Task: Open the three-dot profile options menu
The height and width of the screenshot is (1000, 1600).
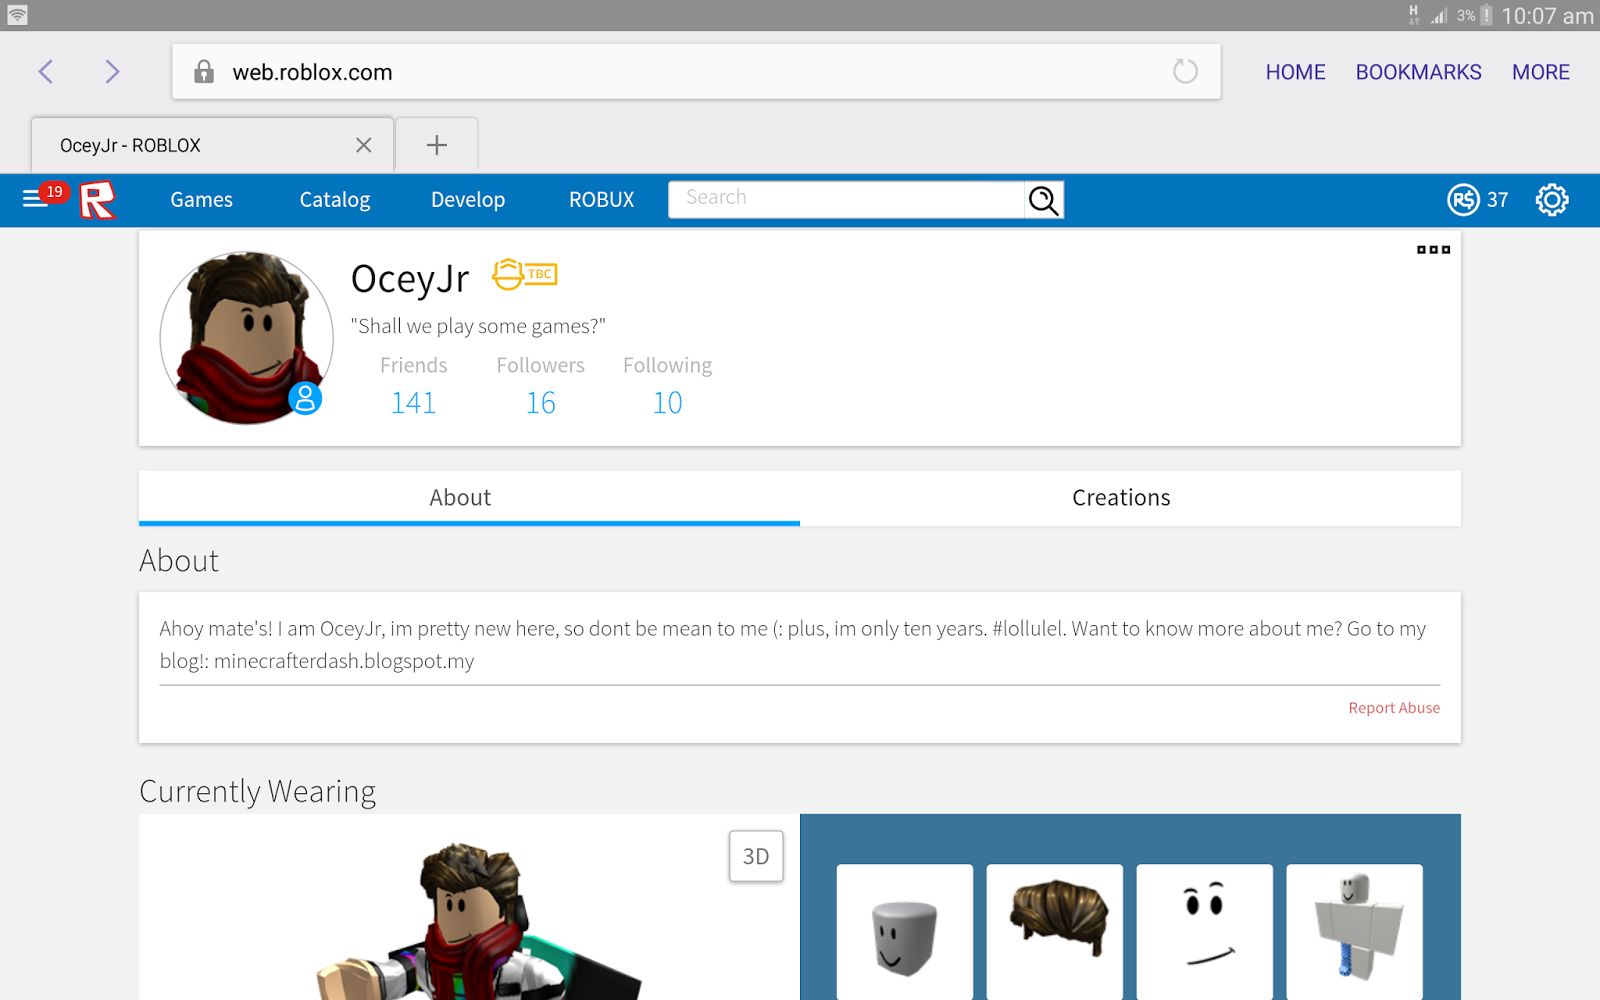Action: click(1433, 250)
